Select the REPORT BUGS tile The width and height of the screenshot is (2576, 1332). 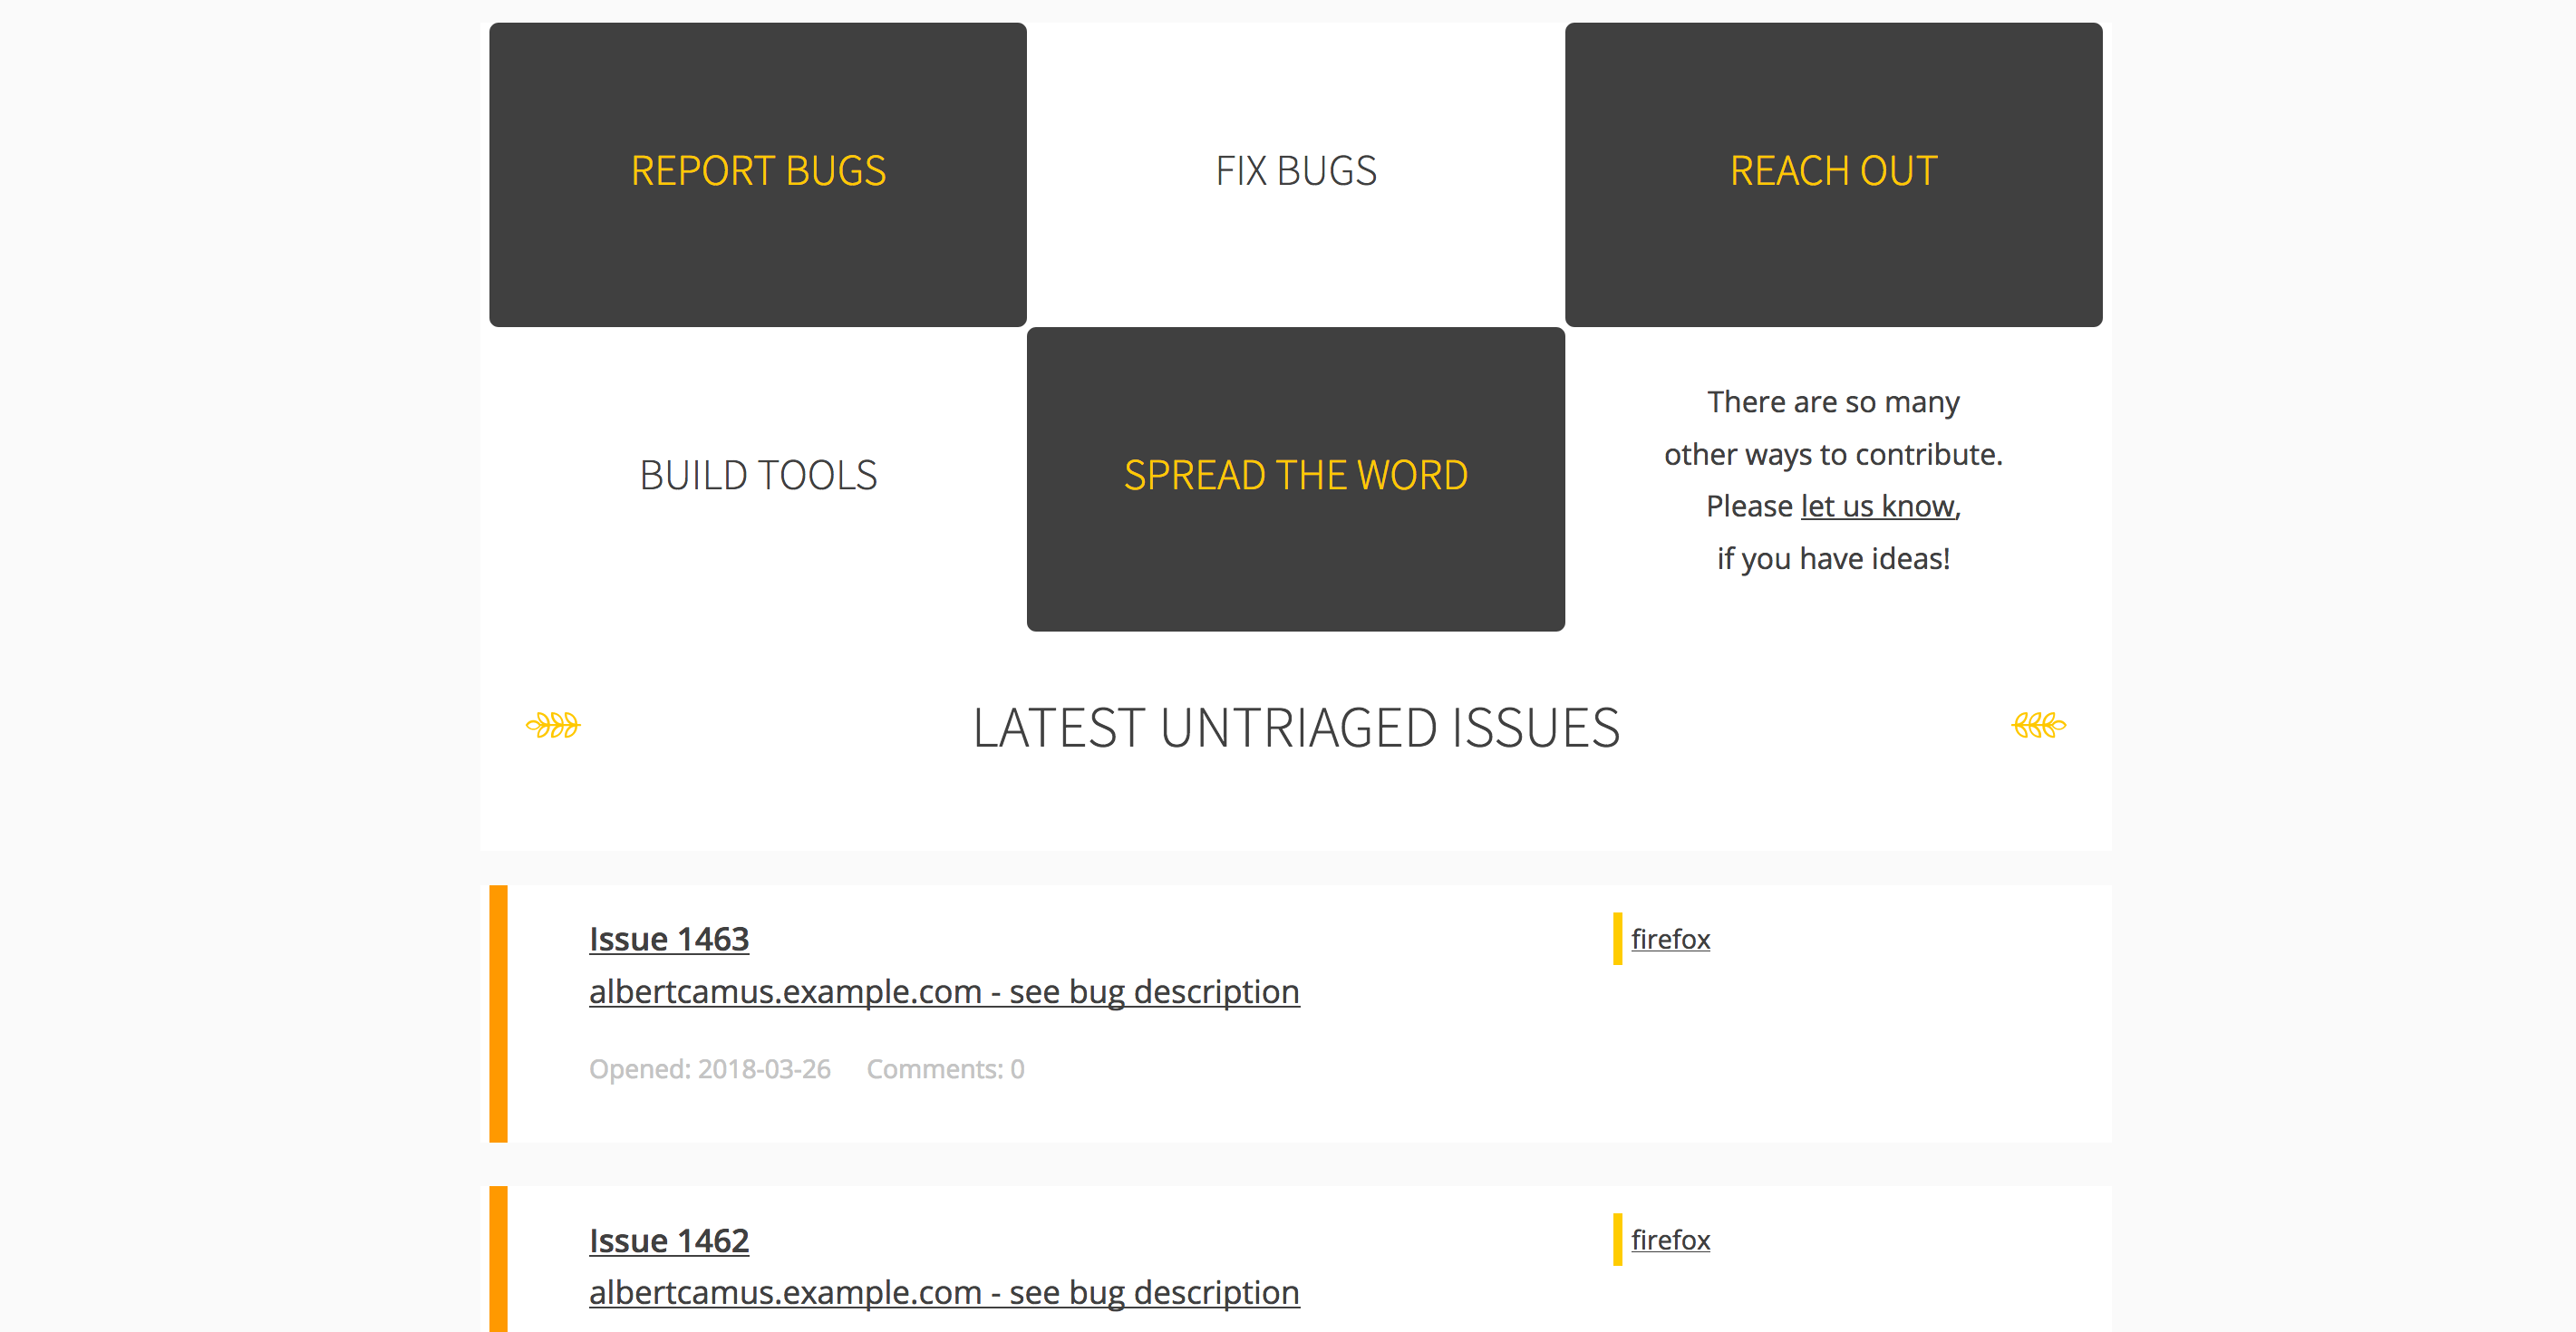click(x=757, y=172)
